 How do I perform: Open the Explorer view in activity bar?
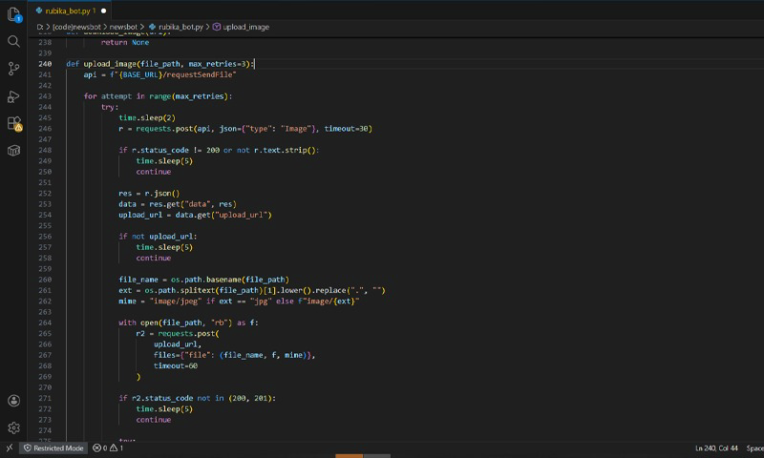tap(14, 14)
